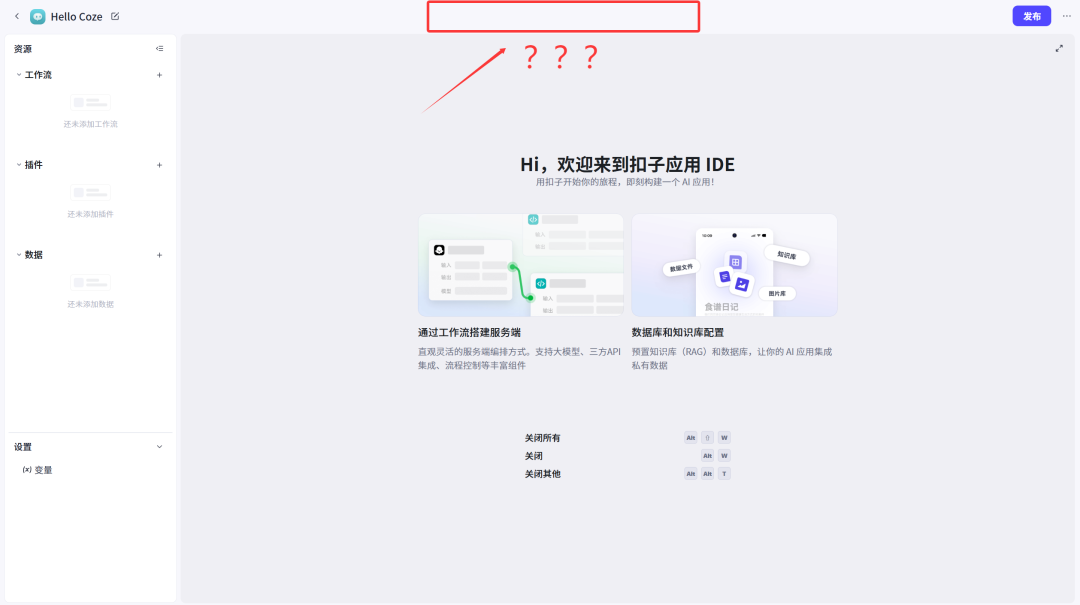1080x605 pixels.
Task: Click the 关闭其他 shortcut row
Action: point(627,473)
